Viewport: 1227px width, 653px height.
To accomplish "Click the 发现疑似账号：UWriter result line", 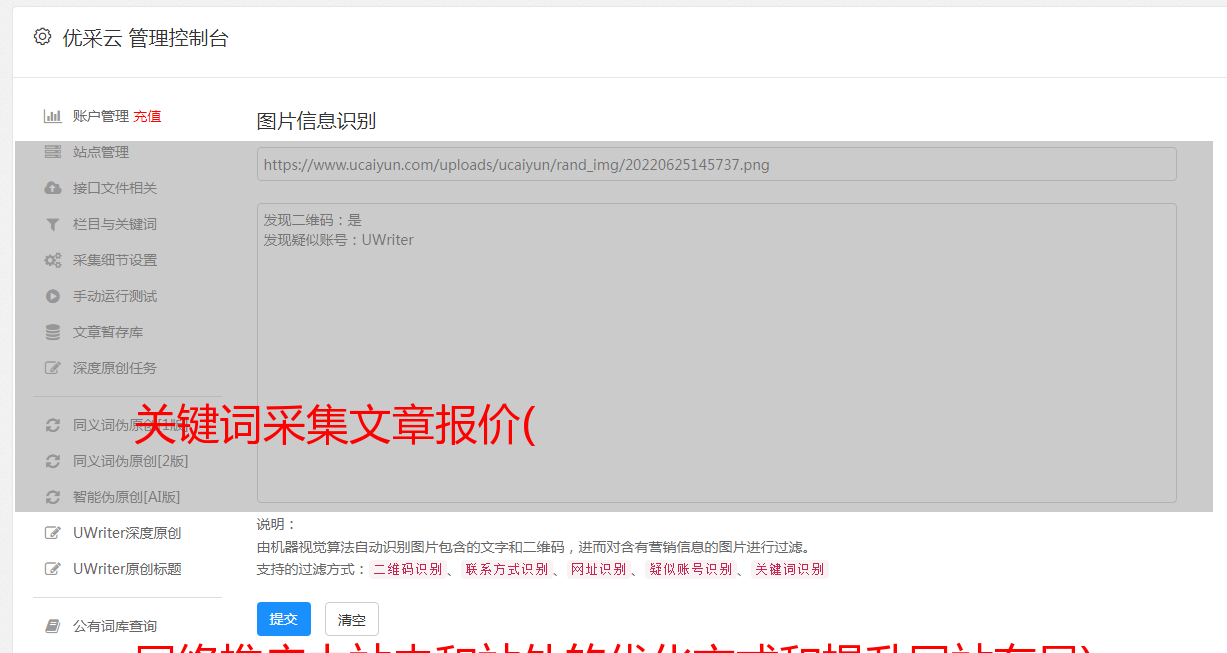I will click(339, 240).
